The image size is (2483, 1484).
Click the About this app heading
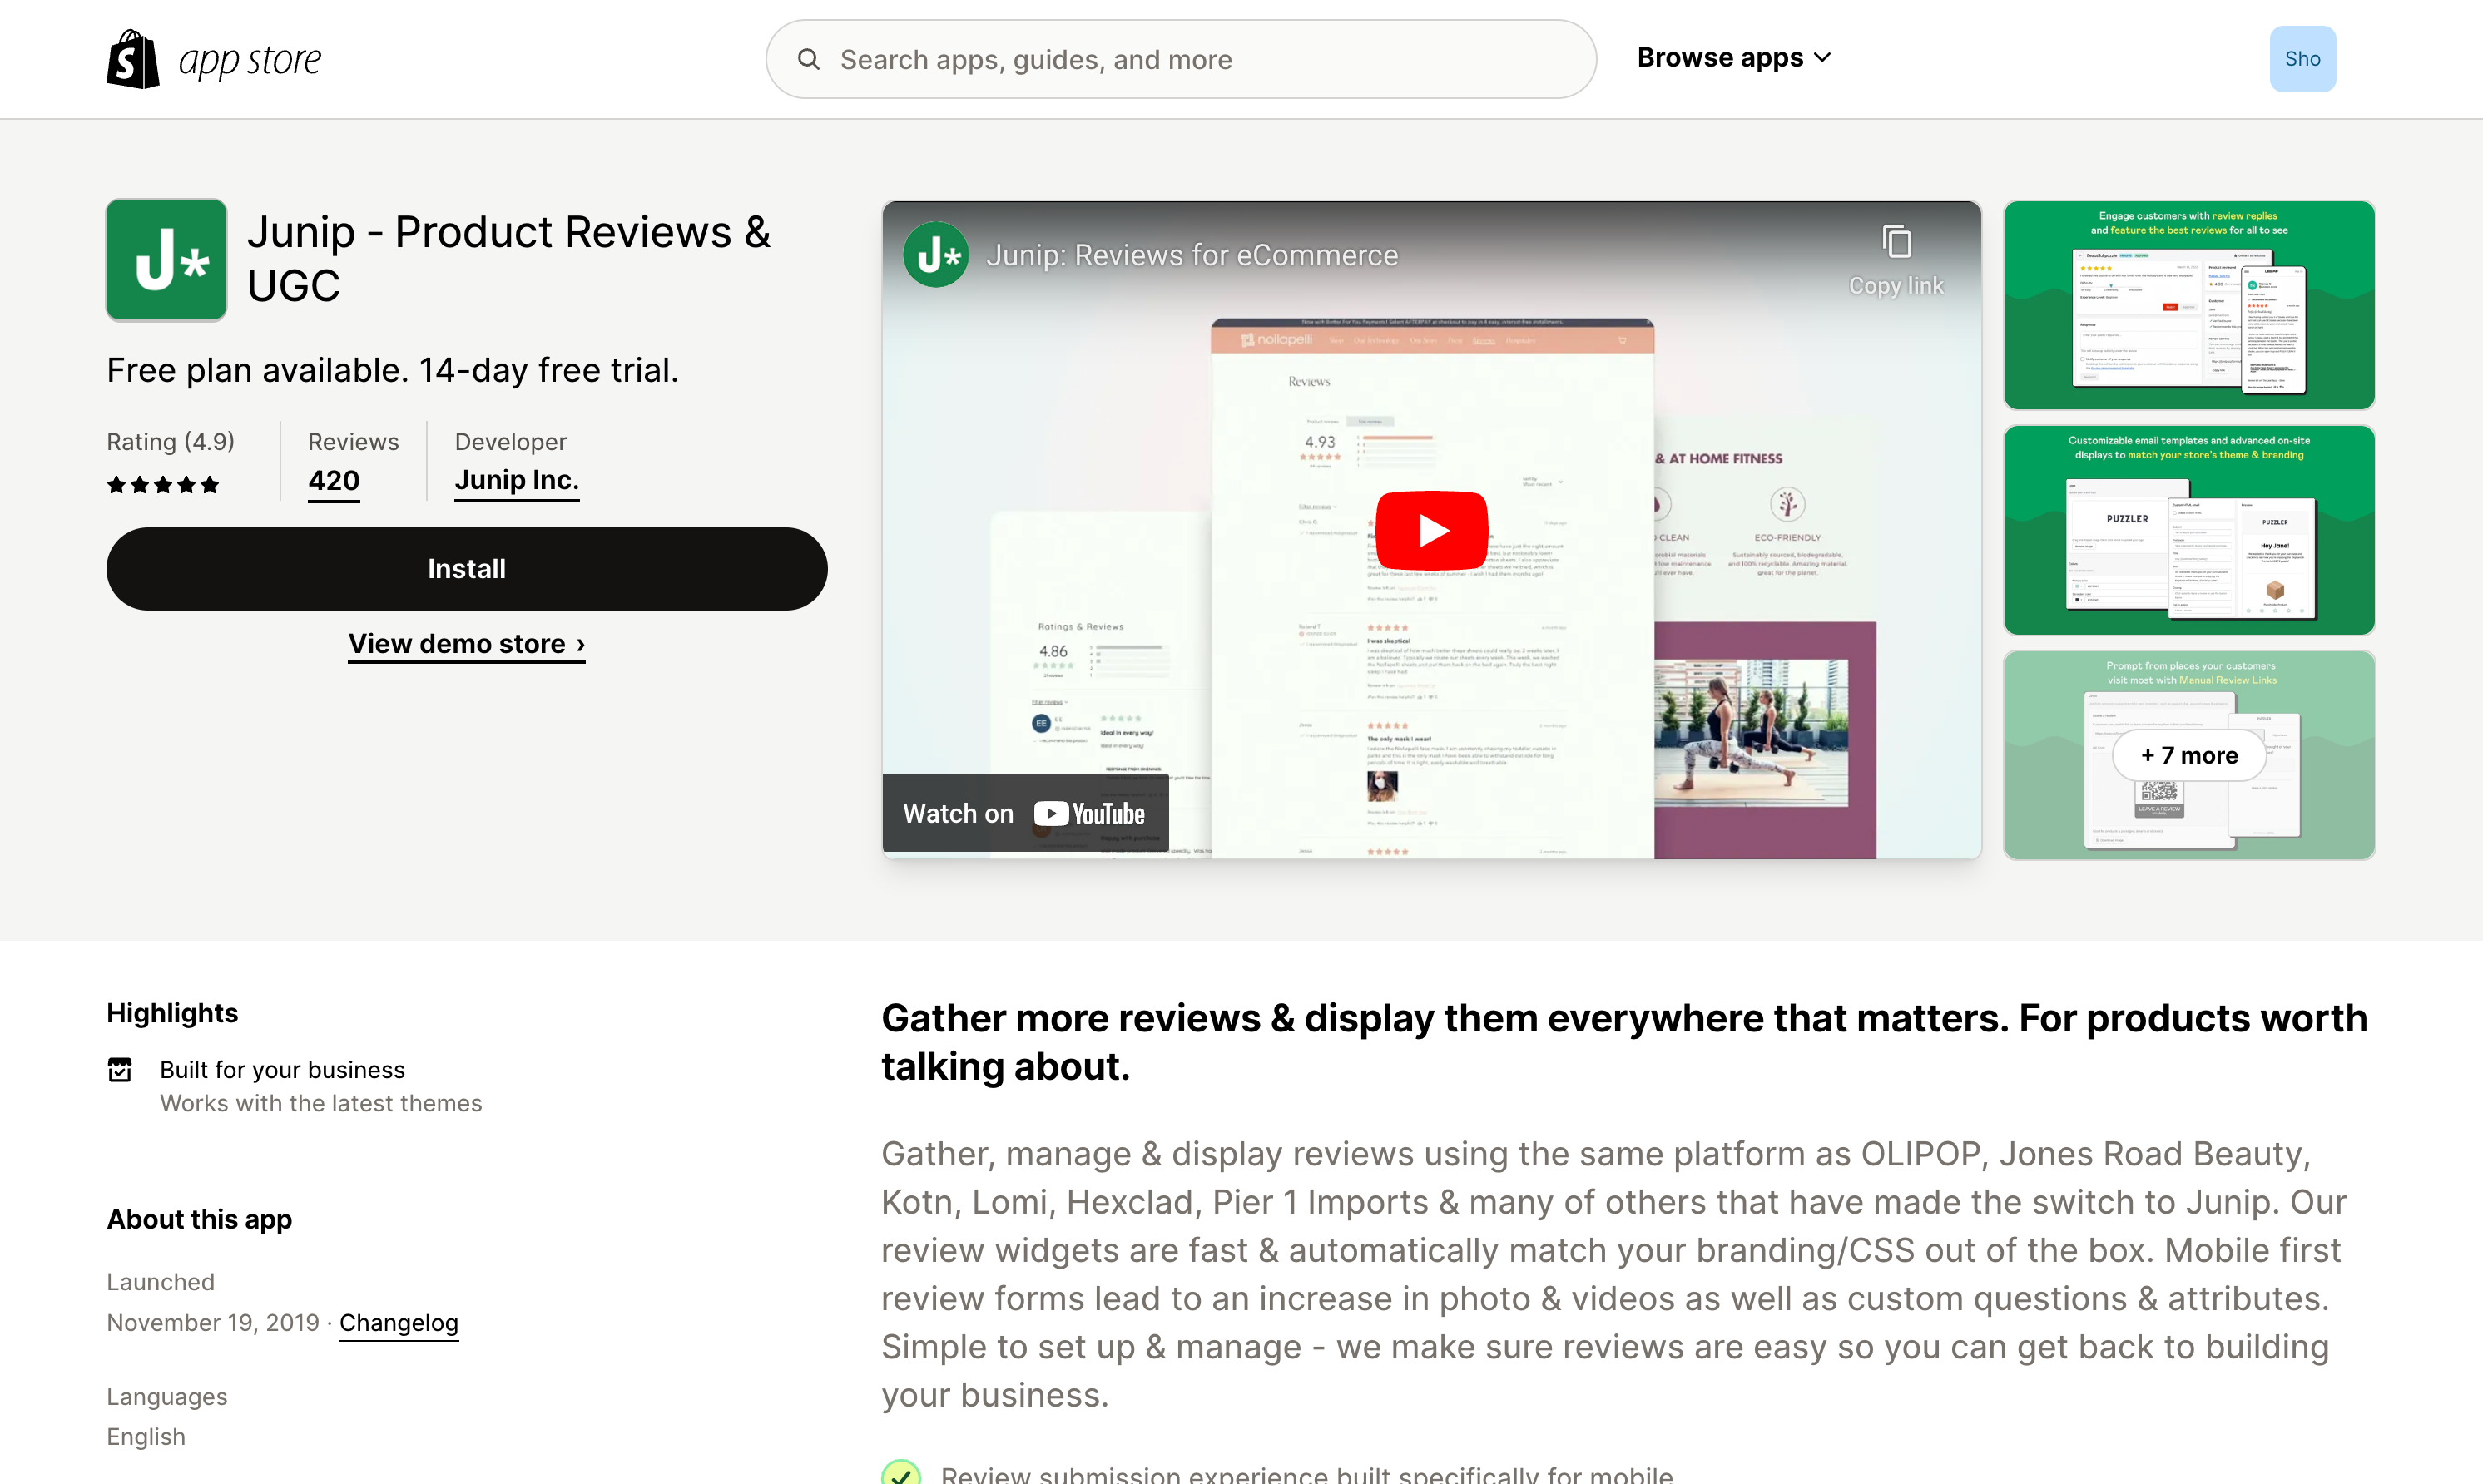(200, 1220)
